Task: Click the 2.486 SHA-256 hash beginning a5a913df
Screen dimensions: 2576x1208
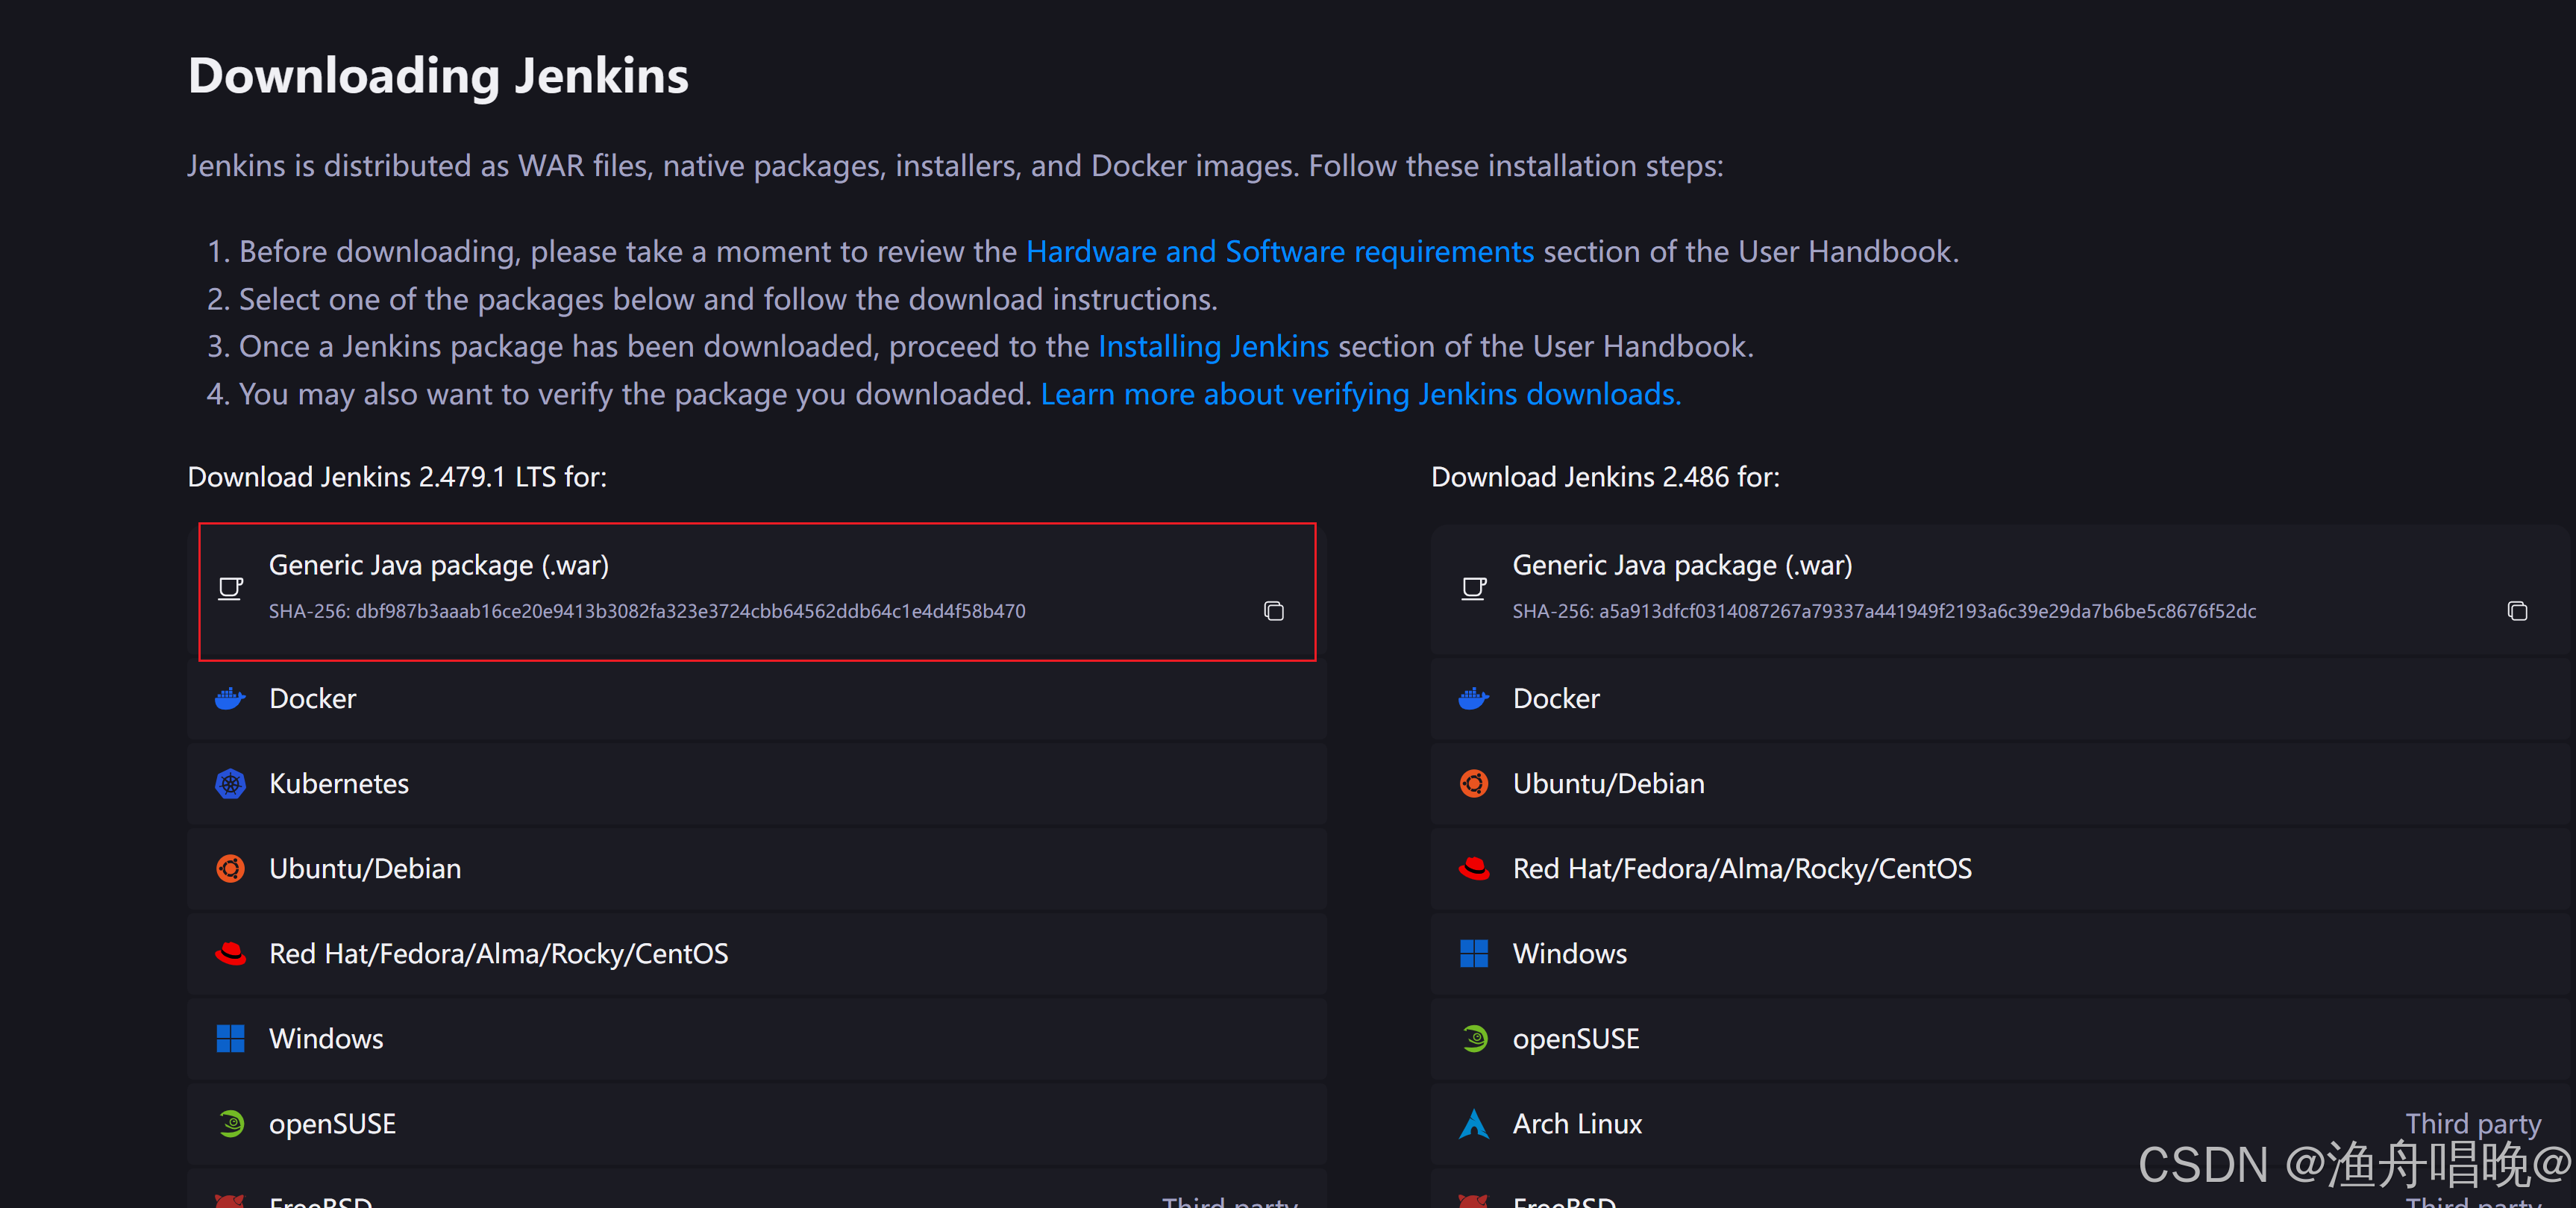Action: click(x=1927, y=611)
